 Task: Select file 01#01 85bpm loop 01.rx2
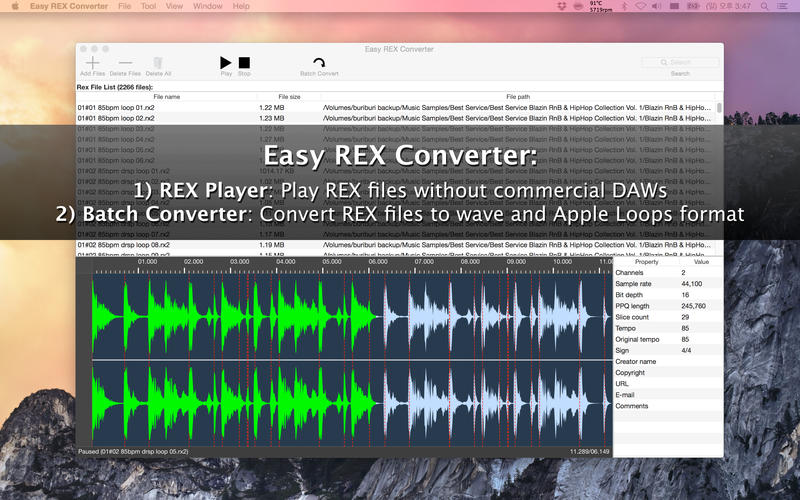pyautogui.click(x=396, y=108)
